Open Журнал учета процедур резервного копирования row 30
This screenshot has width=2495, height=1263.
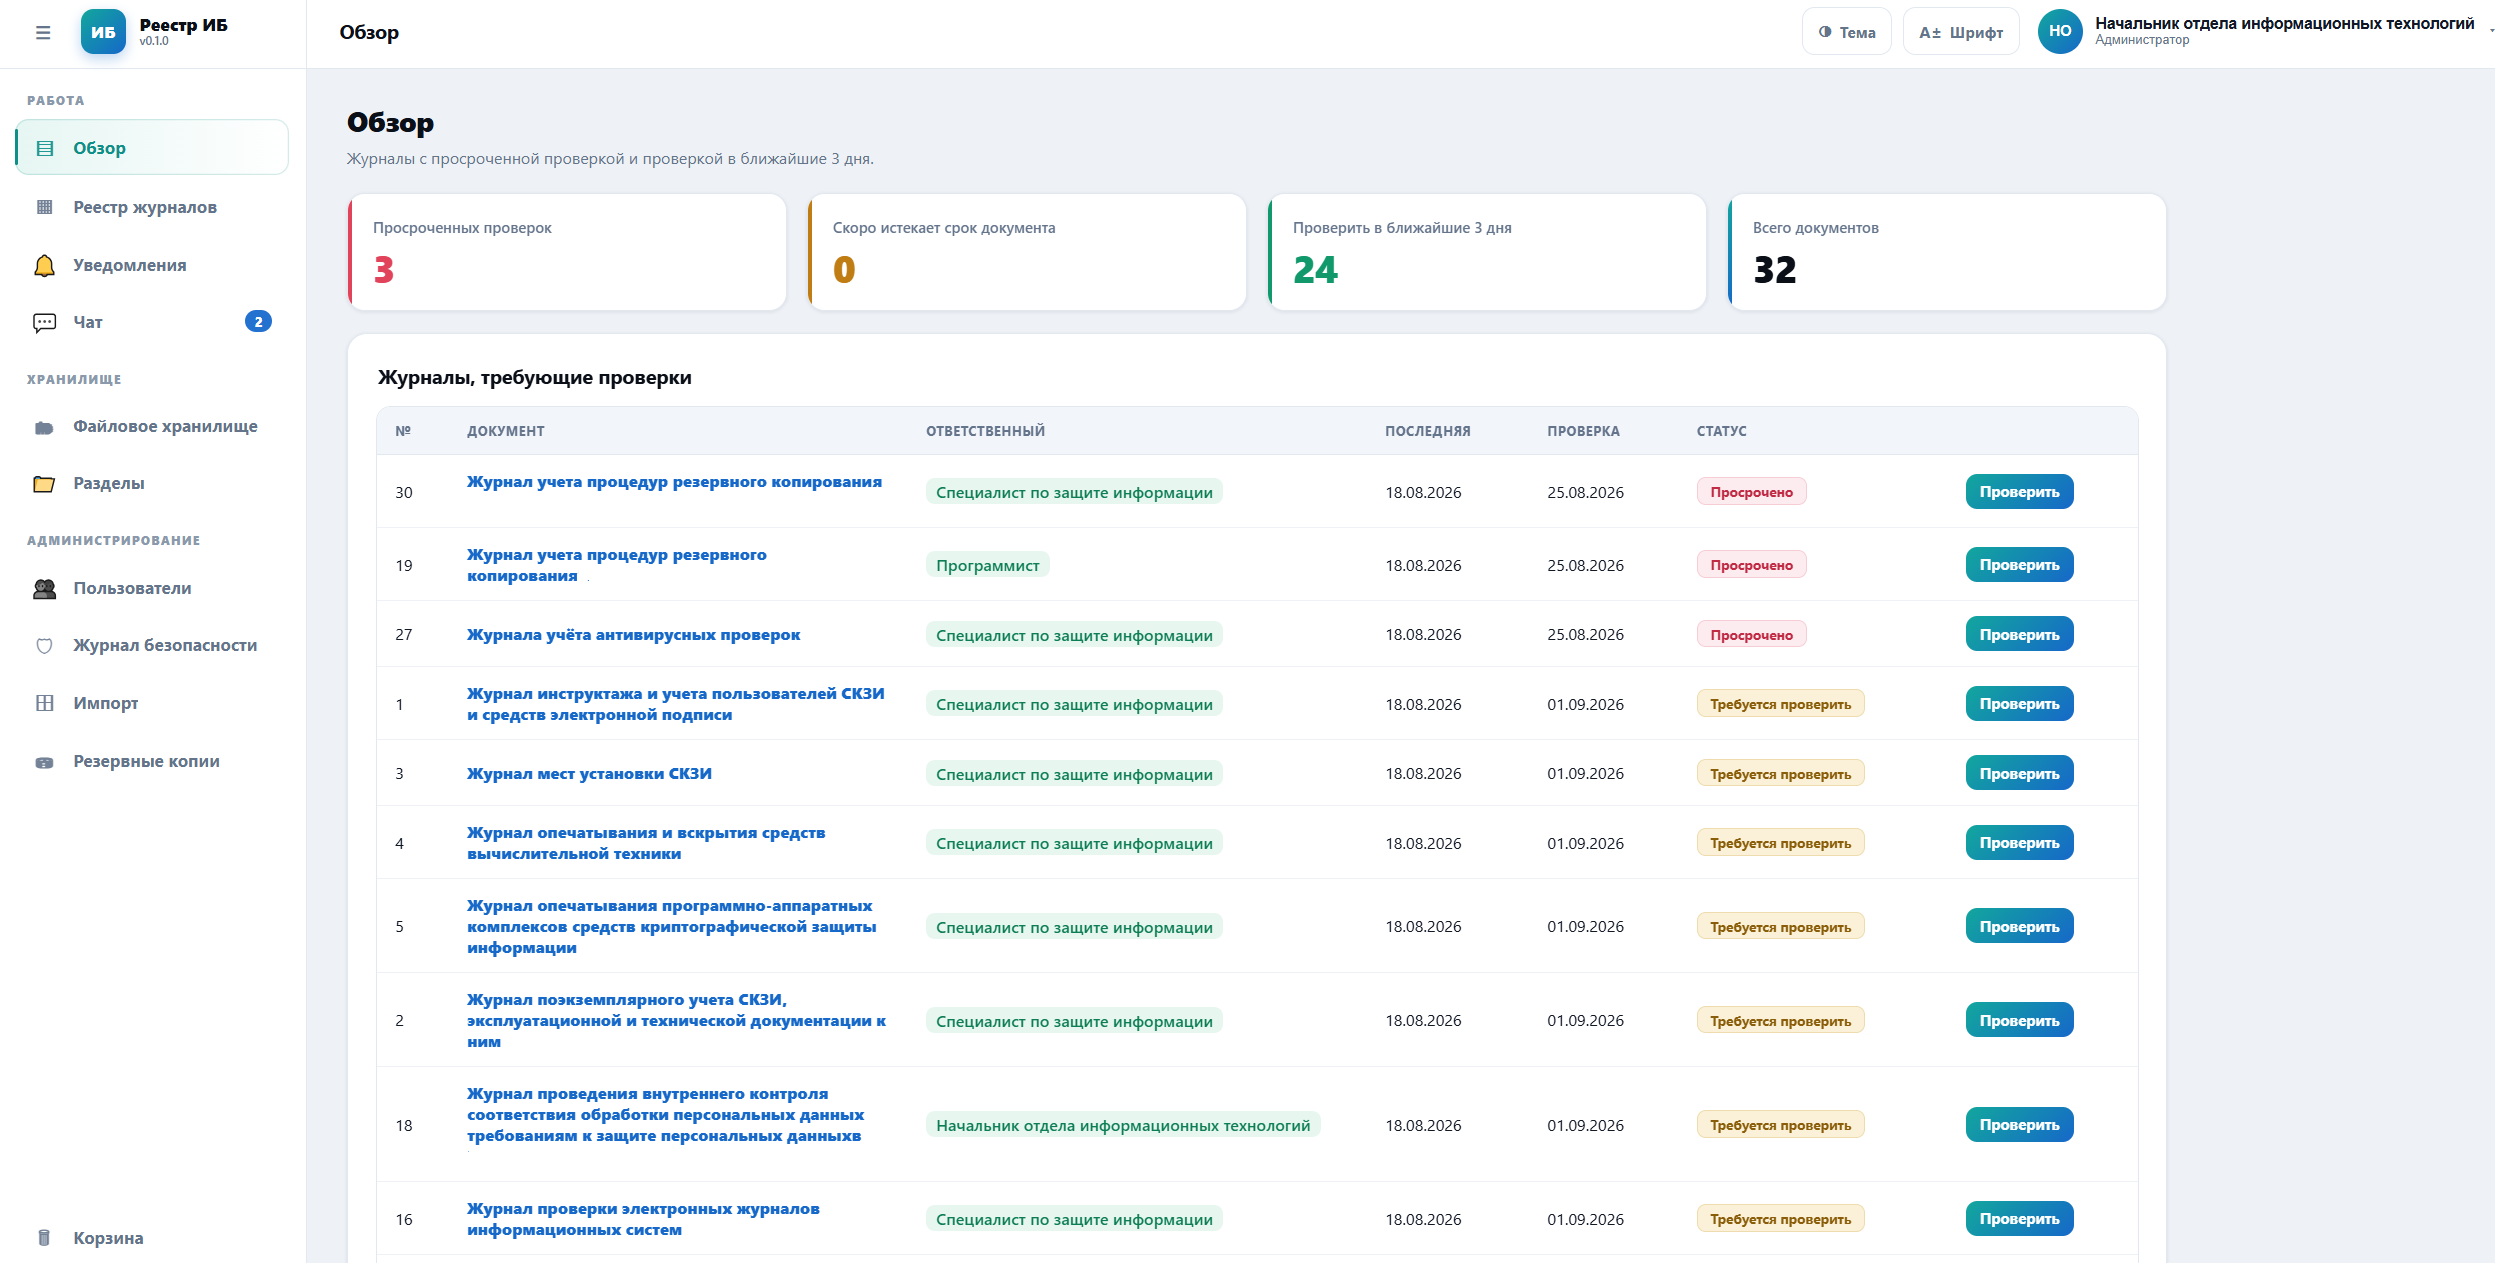click(674, 482)
